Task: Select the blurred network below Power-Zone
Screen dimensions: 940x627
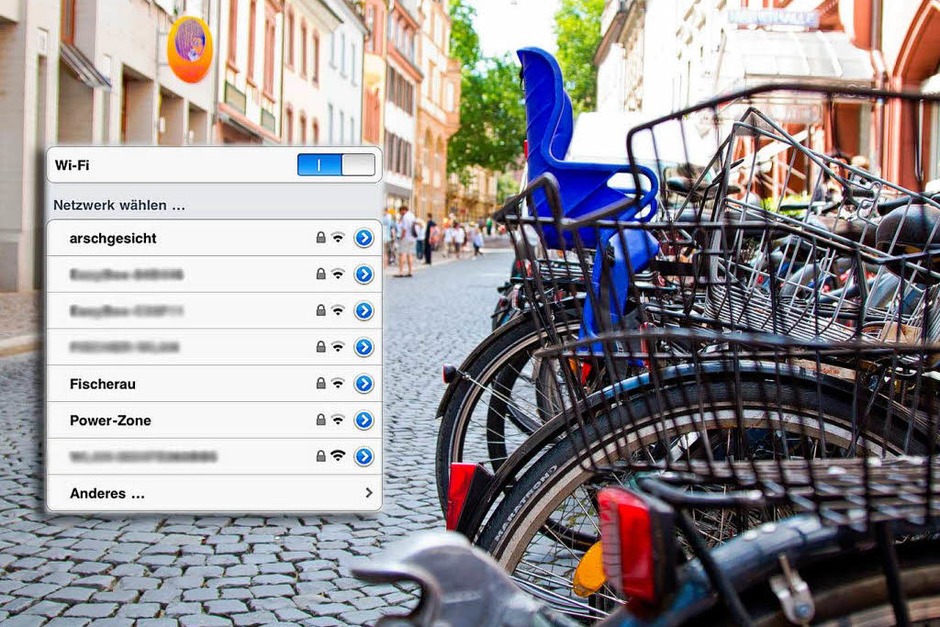Action: tap(214, 457)
